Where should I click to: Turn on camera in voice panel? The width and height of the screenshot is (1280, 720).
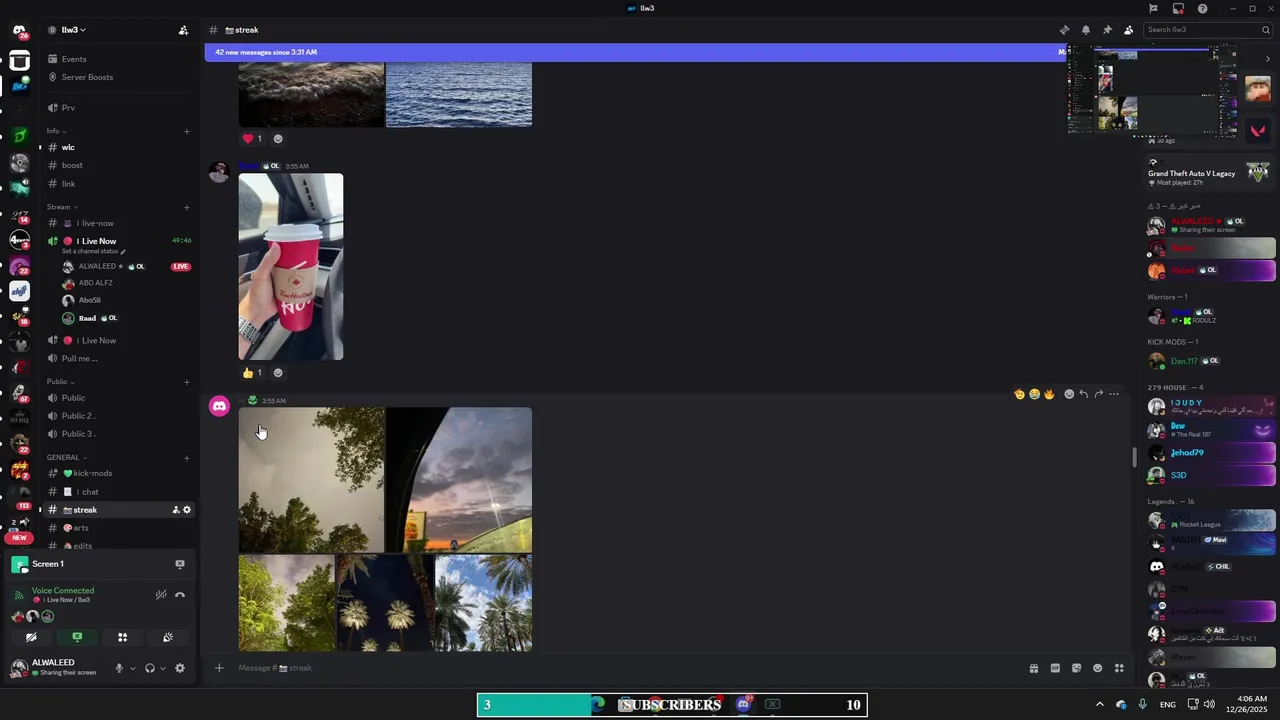[31, 637]
